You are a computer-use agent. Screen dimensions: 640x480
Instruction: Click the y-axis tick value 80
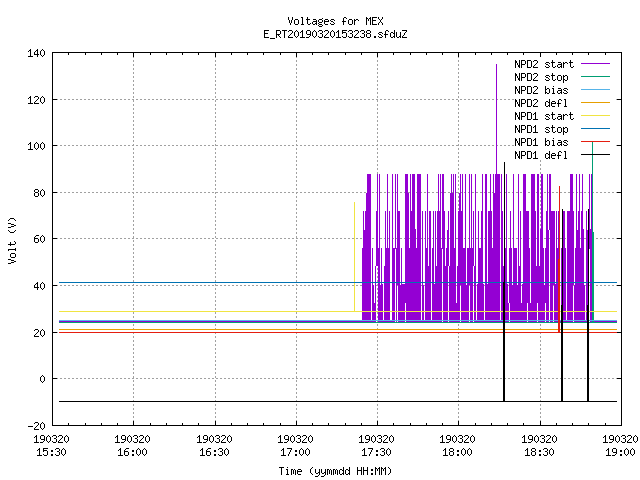click(39, 193)
